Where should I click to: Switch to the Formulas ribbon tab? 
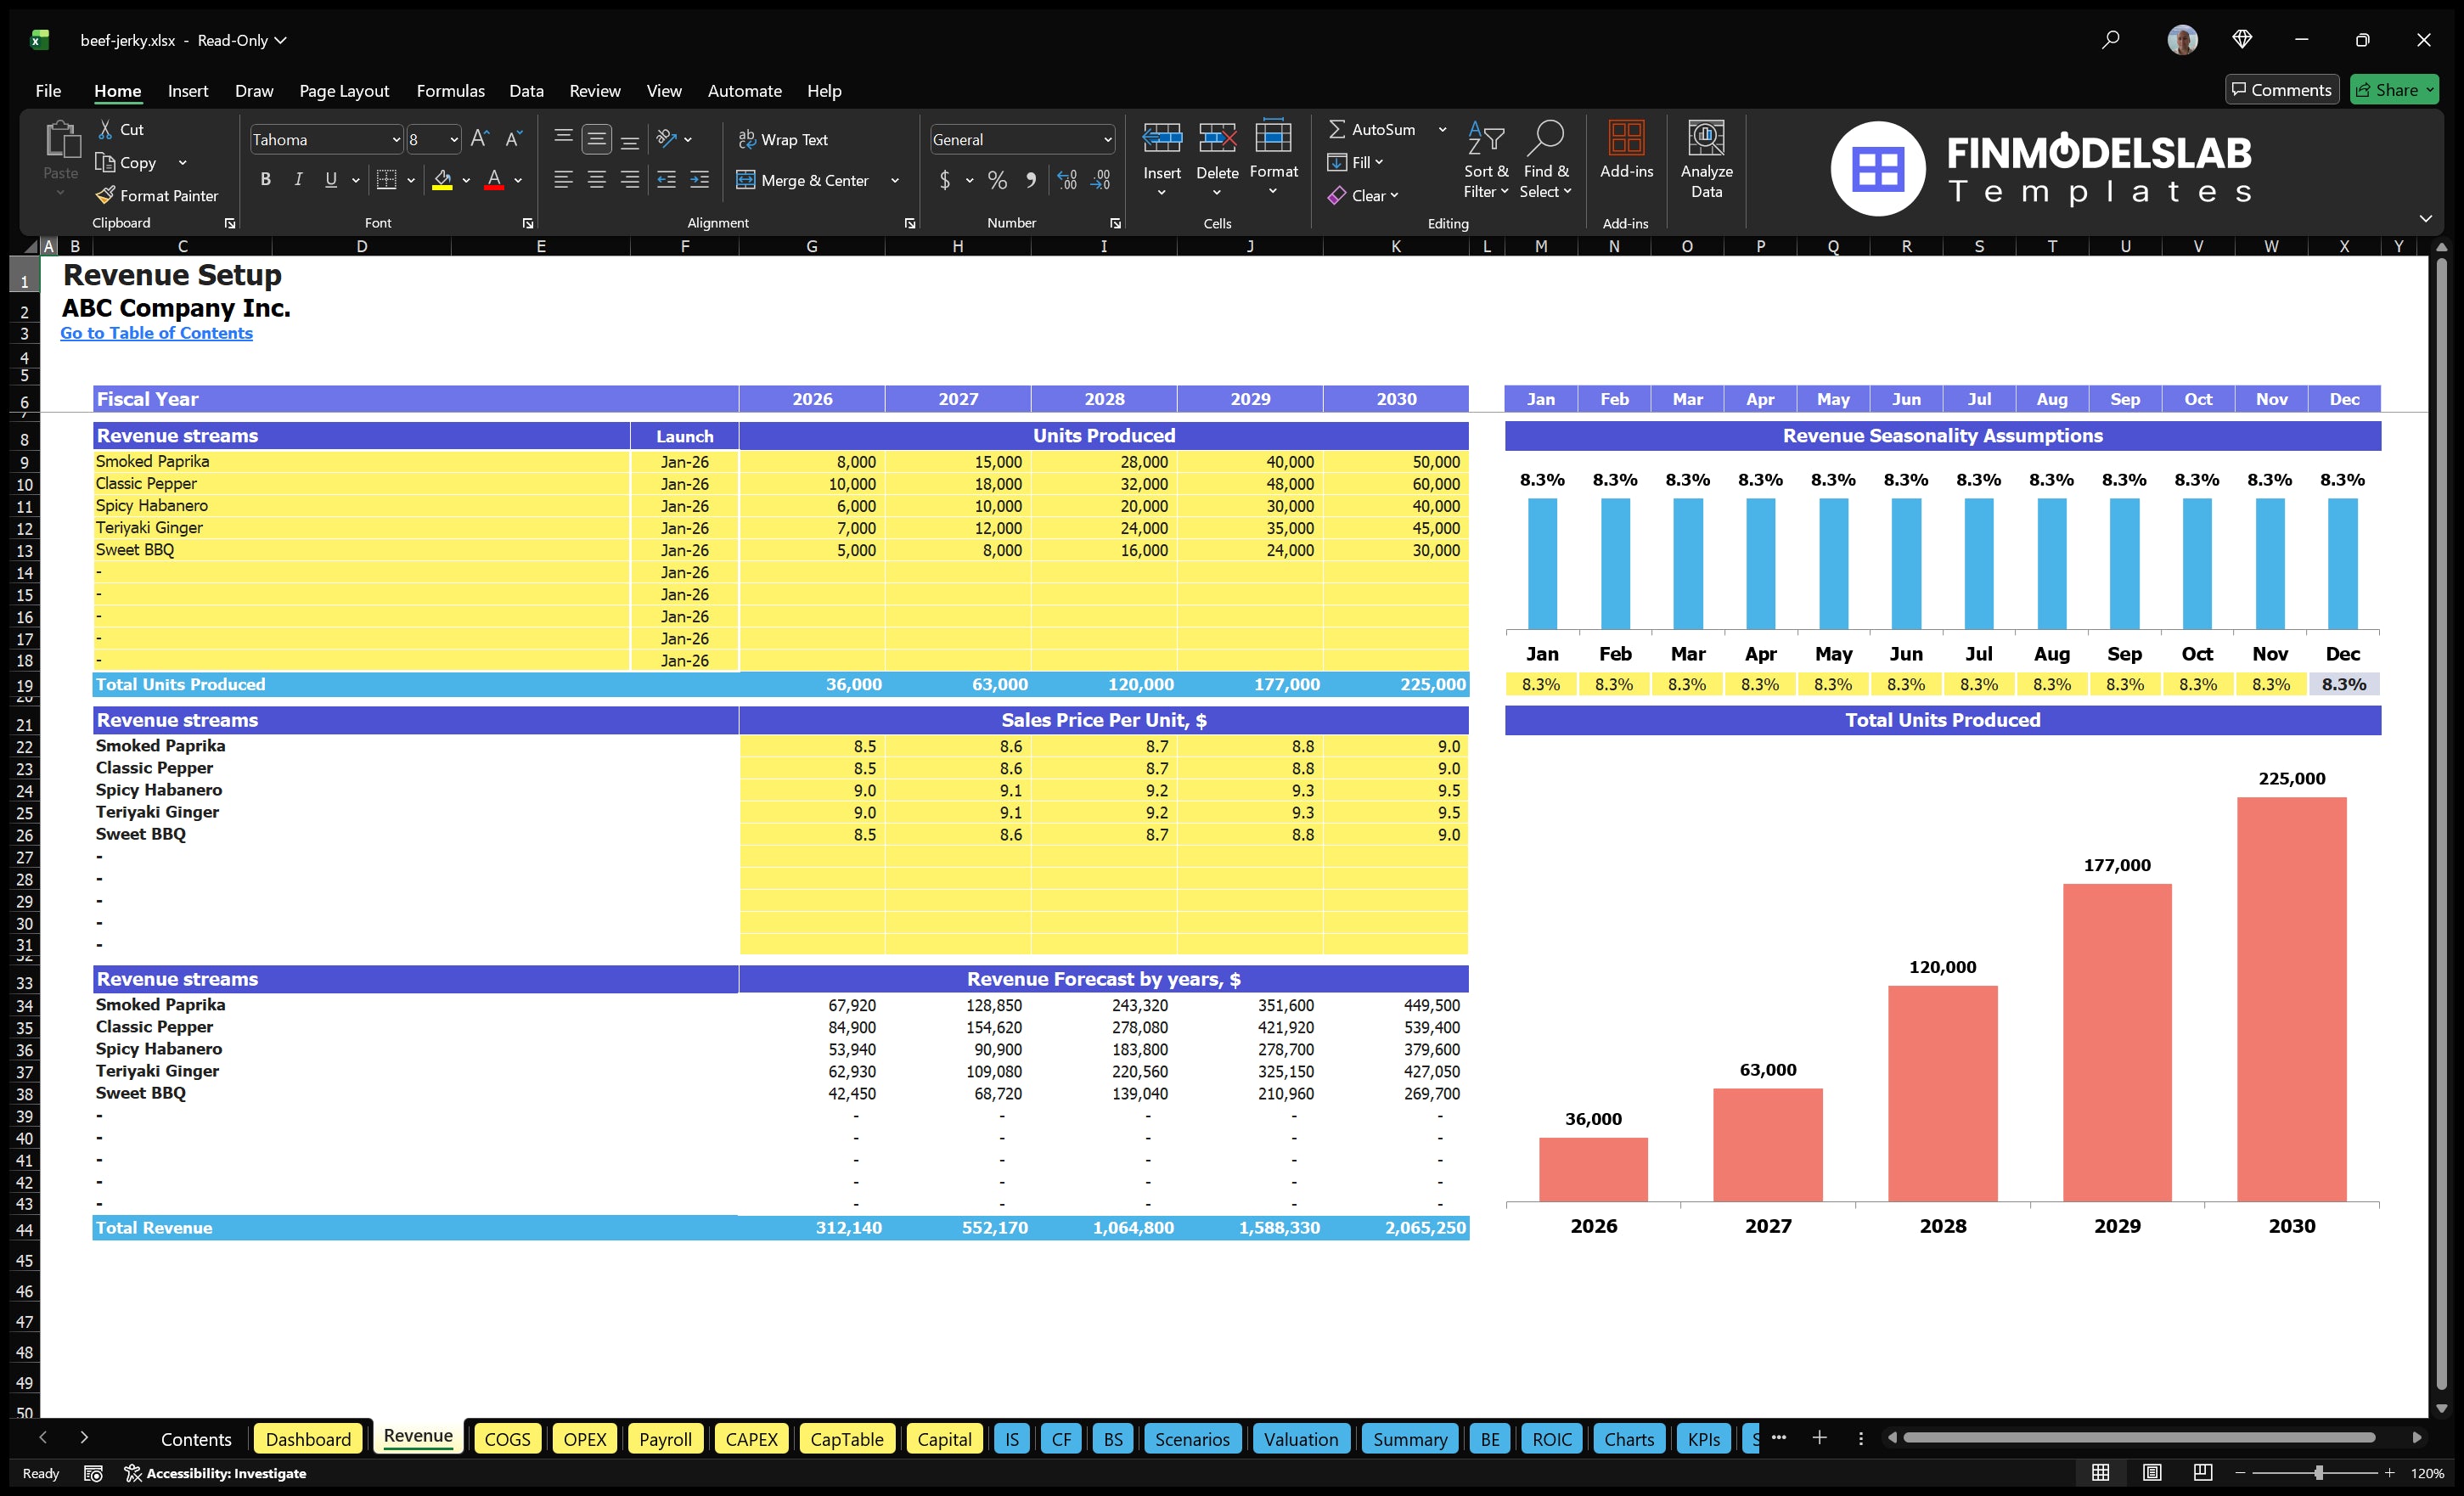(x=450, y=90)
